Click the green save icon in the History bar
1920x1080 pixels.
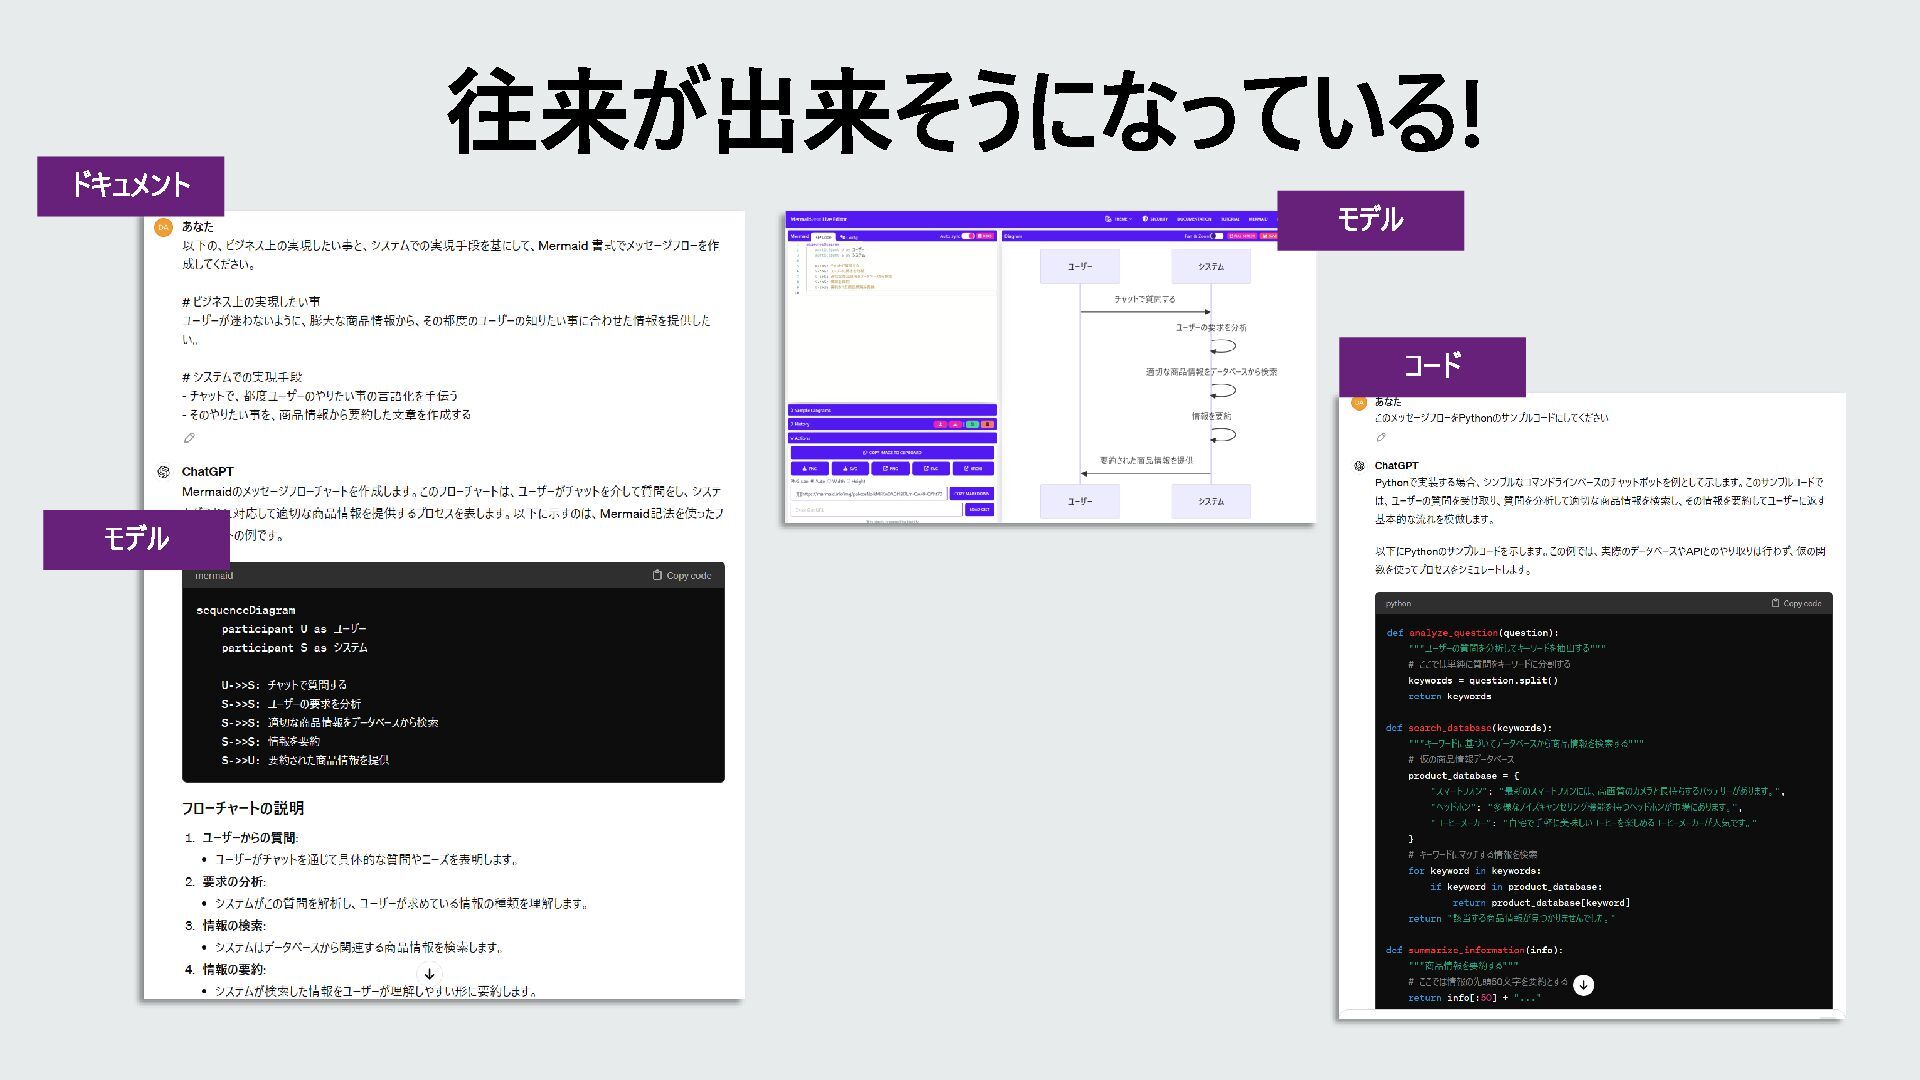pyautogui.click(x=972, y=424)
